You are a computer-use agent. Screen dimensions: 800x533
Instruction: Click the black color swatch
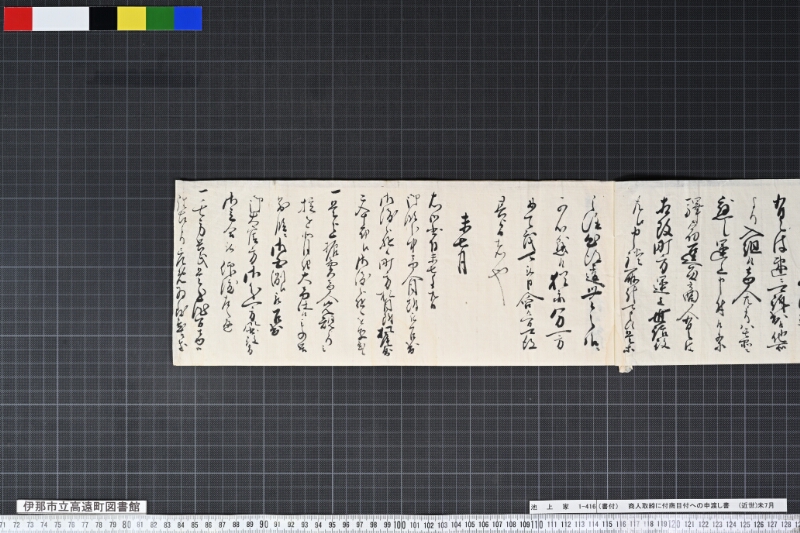103,18
